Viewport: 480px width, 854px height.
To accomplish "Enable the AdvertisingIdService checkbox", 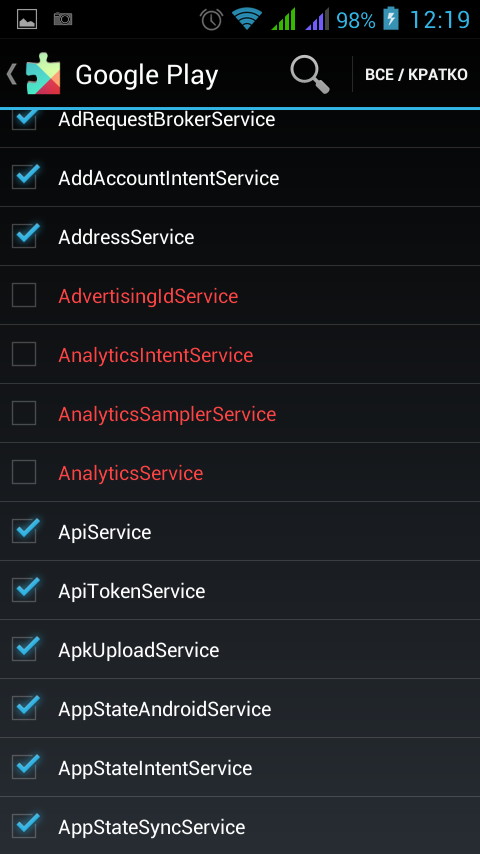I will tap(24, 295).
